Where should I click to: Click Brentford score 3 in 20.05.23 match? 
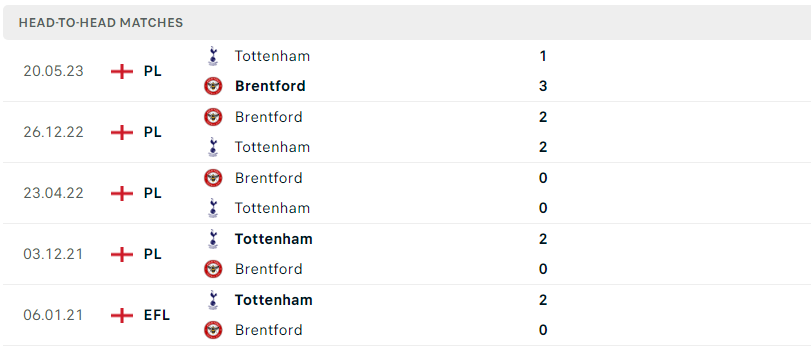[543, 86]
